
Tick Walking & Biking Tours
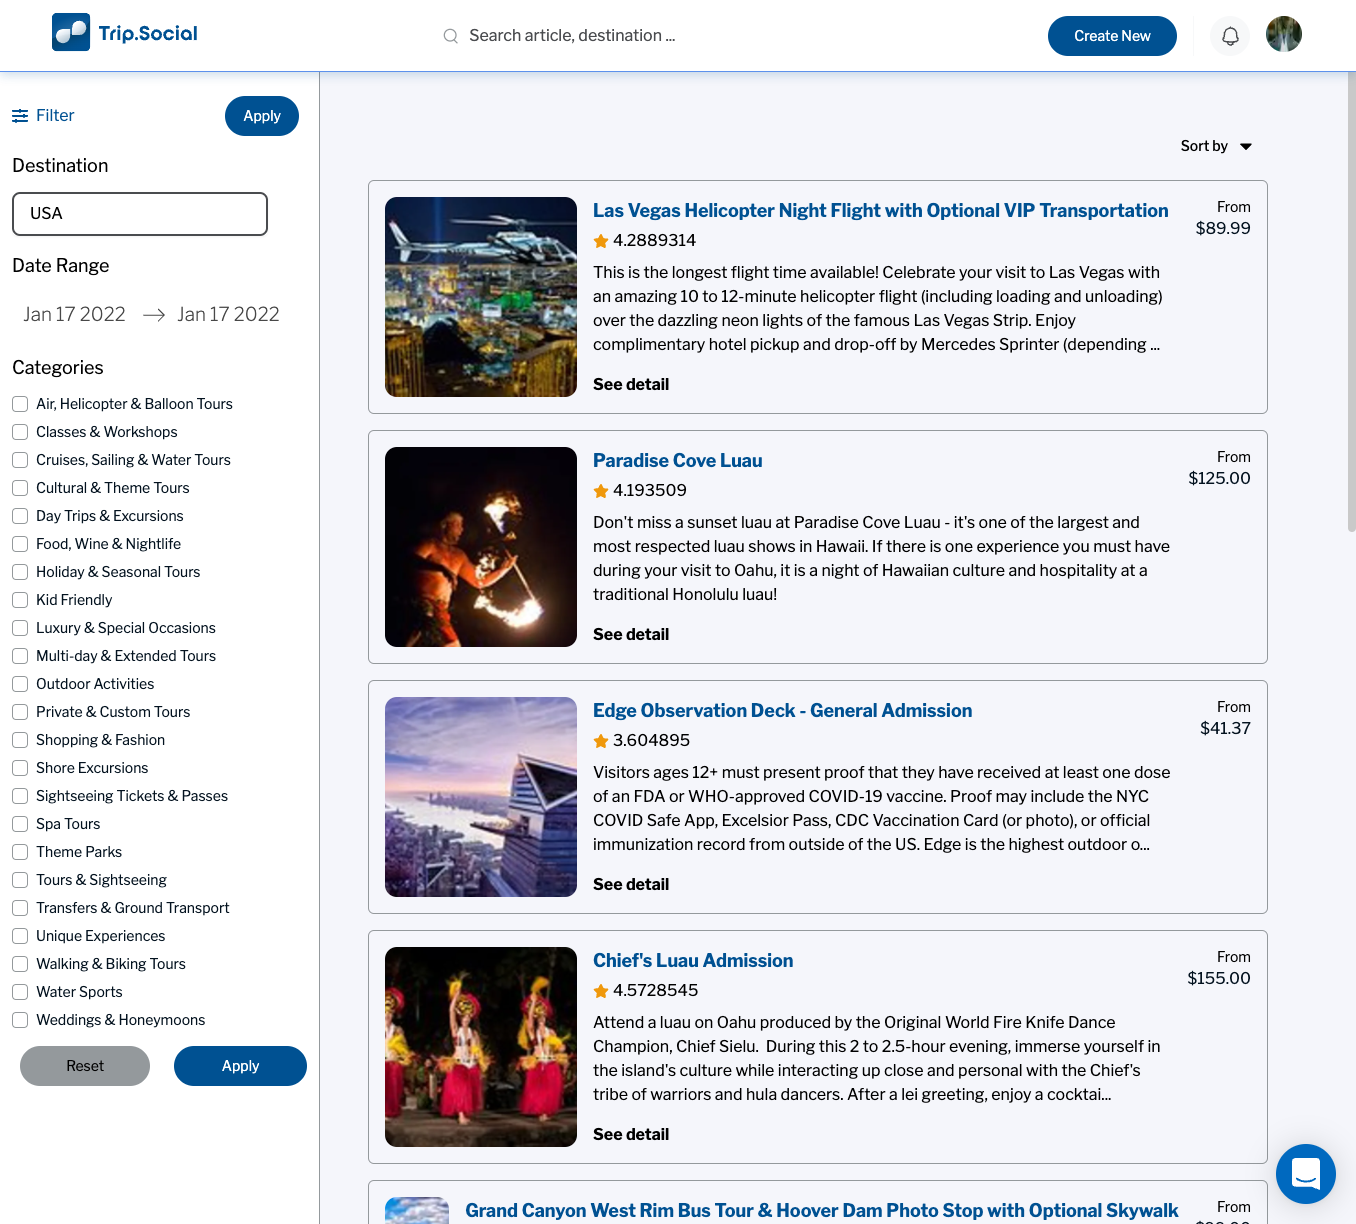click(20, 964)
